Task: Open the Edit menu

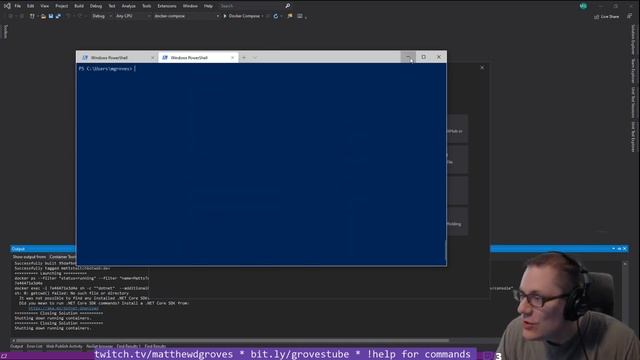Action: pos(31,6)
